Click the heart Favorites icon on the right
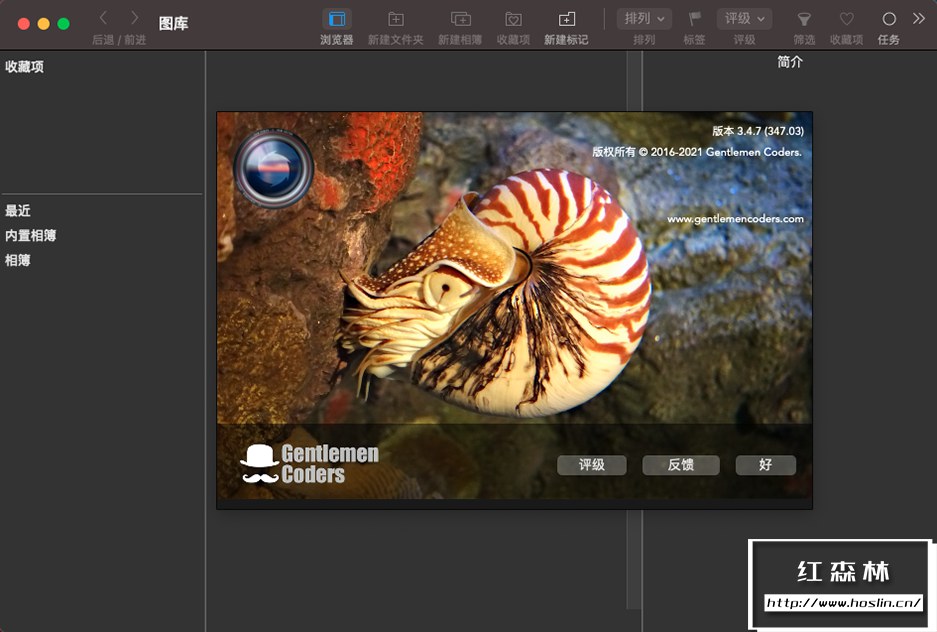 click(x=846, y=19)
